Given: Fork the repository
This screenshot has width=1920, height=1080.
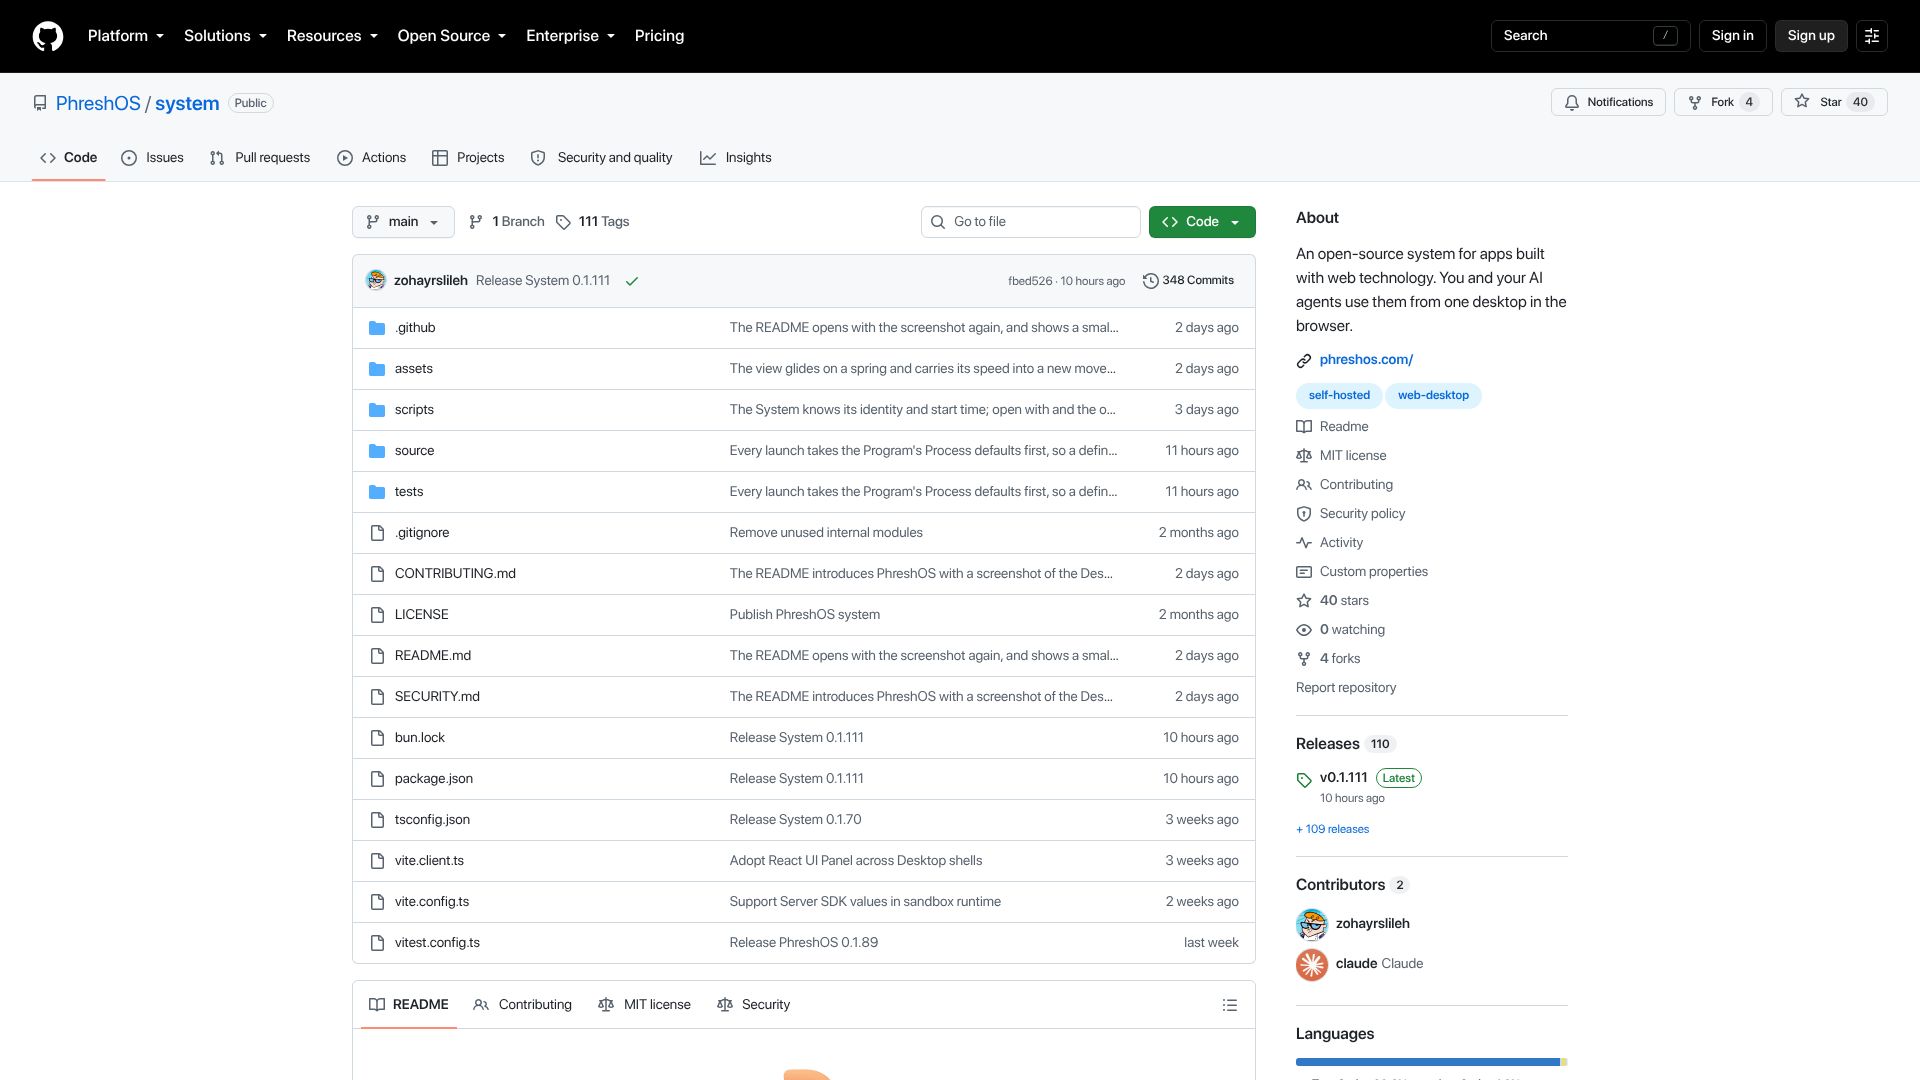Looking at the screenshot, I should tap(1723, 102).
